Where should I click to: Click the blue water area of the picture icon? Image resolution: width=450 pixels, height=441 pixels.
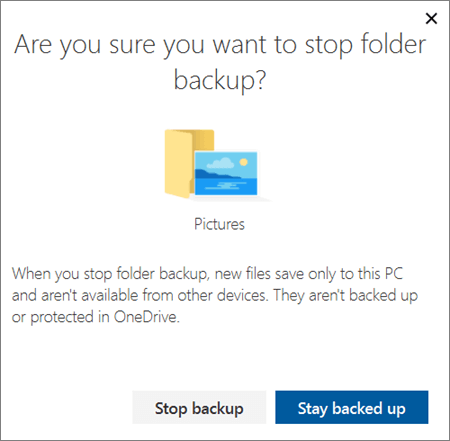226,186
